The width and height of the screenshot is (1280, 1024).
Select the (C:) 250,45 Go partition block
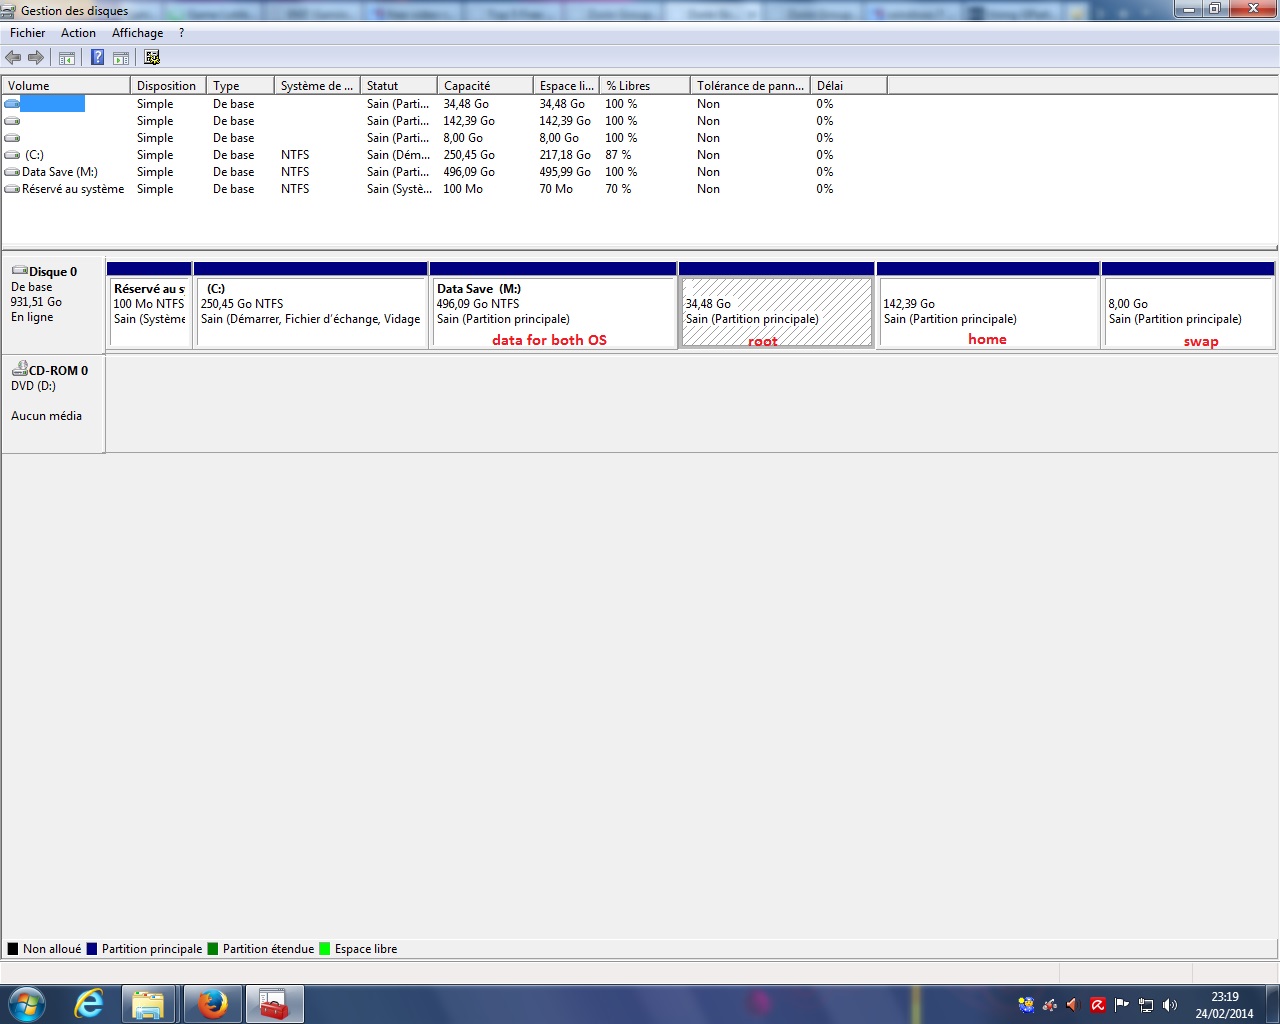[311, 312]
